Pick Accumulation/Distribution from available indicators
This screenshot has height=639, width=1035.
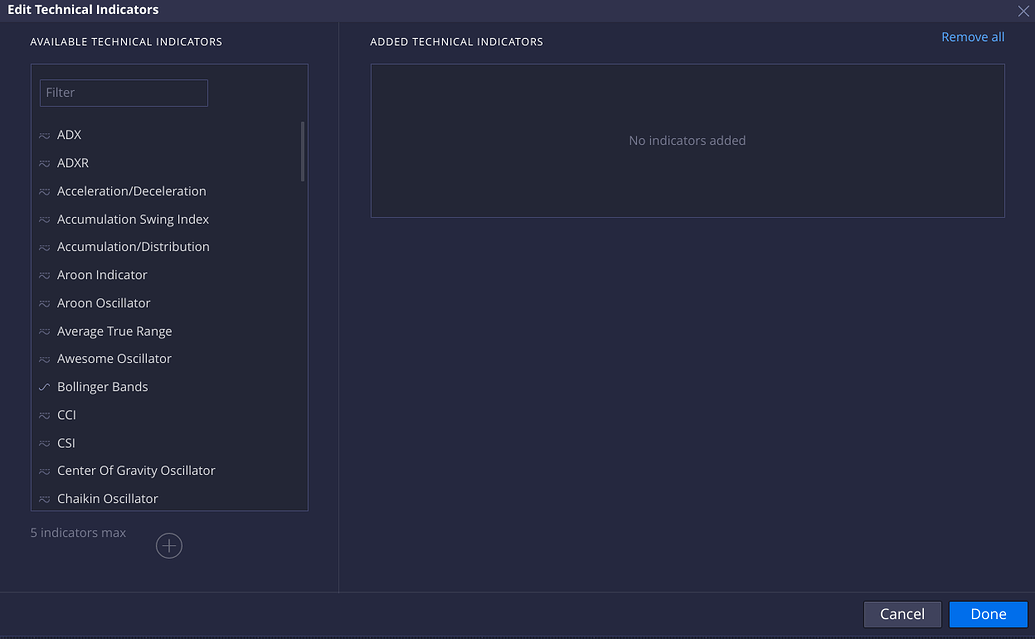[133, 246]
